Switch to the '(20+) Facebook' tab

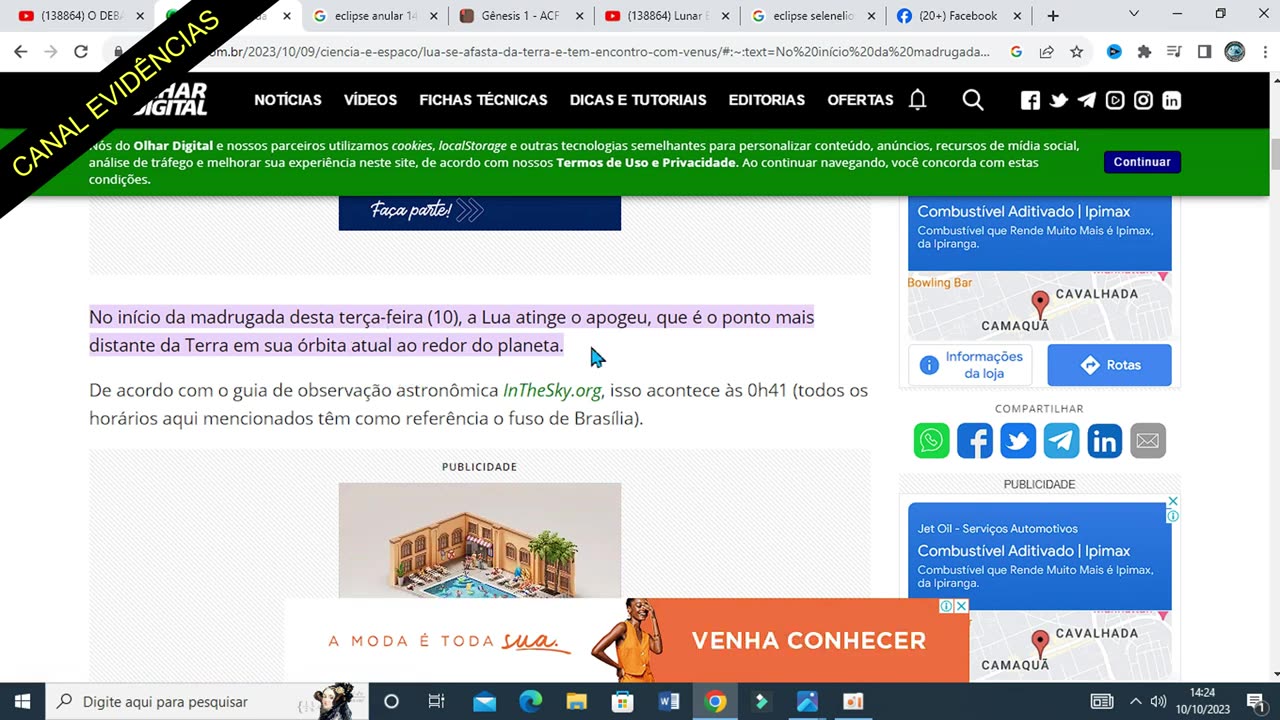click(960, 16)
